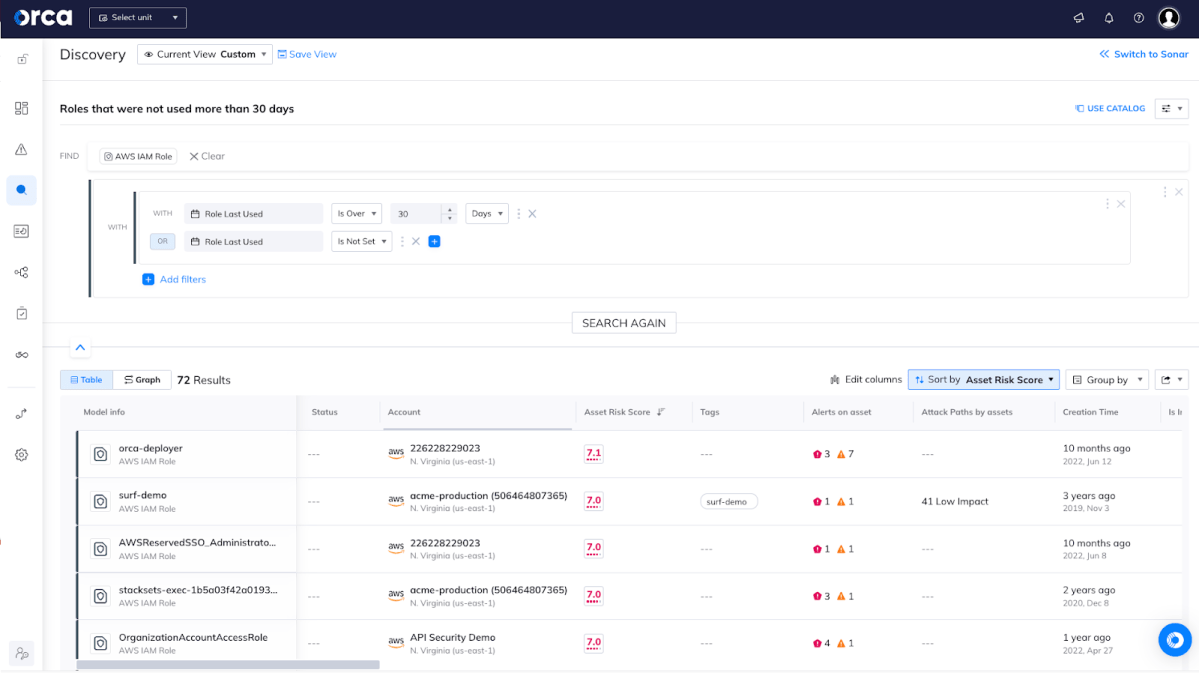Close the inner filter group
The image size is (1199, 673).
(x=1121, y=204)
